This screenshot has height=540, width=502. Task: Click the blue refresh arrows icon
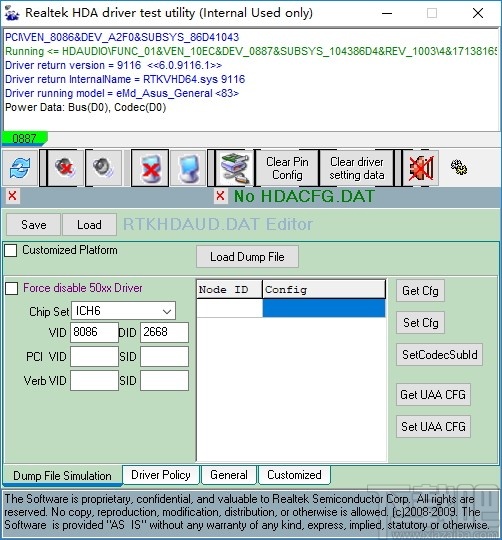[x=20, y=168]
